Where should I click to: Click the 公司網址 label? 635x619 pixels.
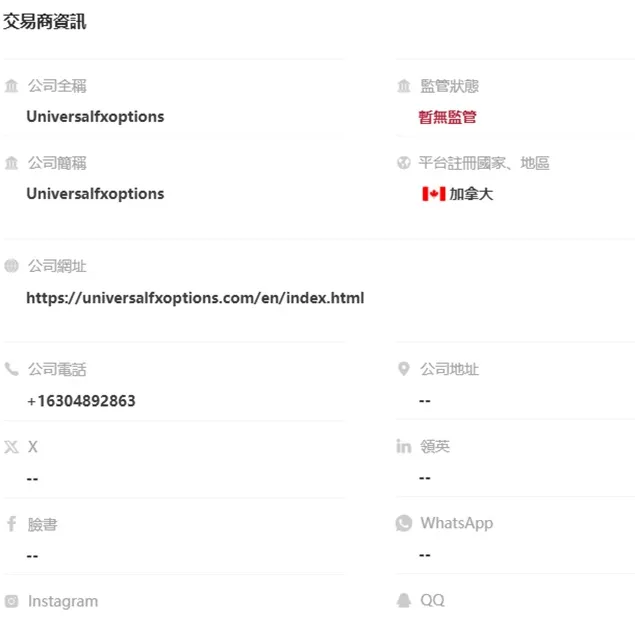click(x=57, y=266)
